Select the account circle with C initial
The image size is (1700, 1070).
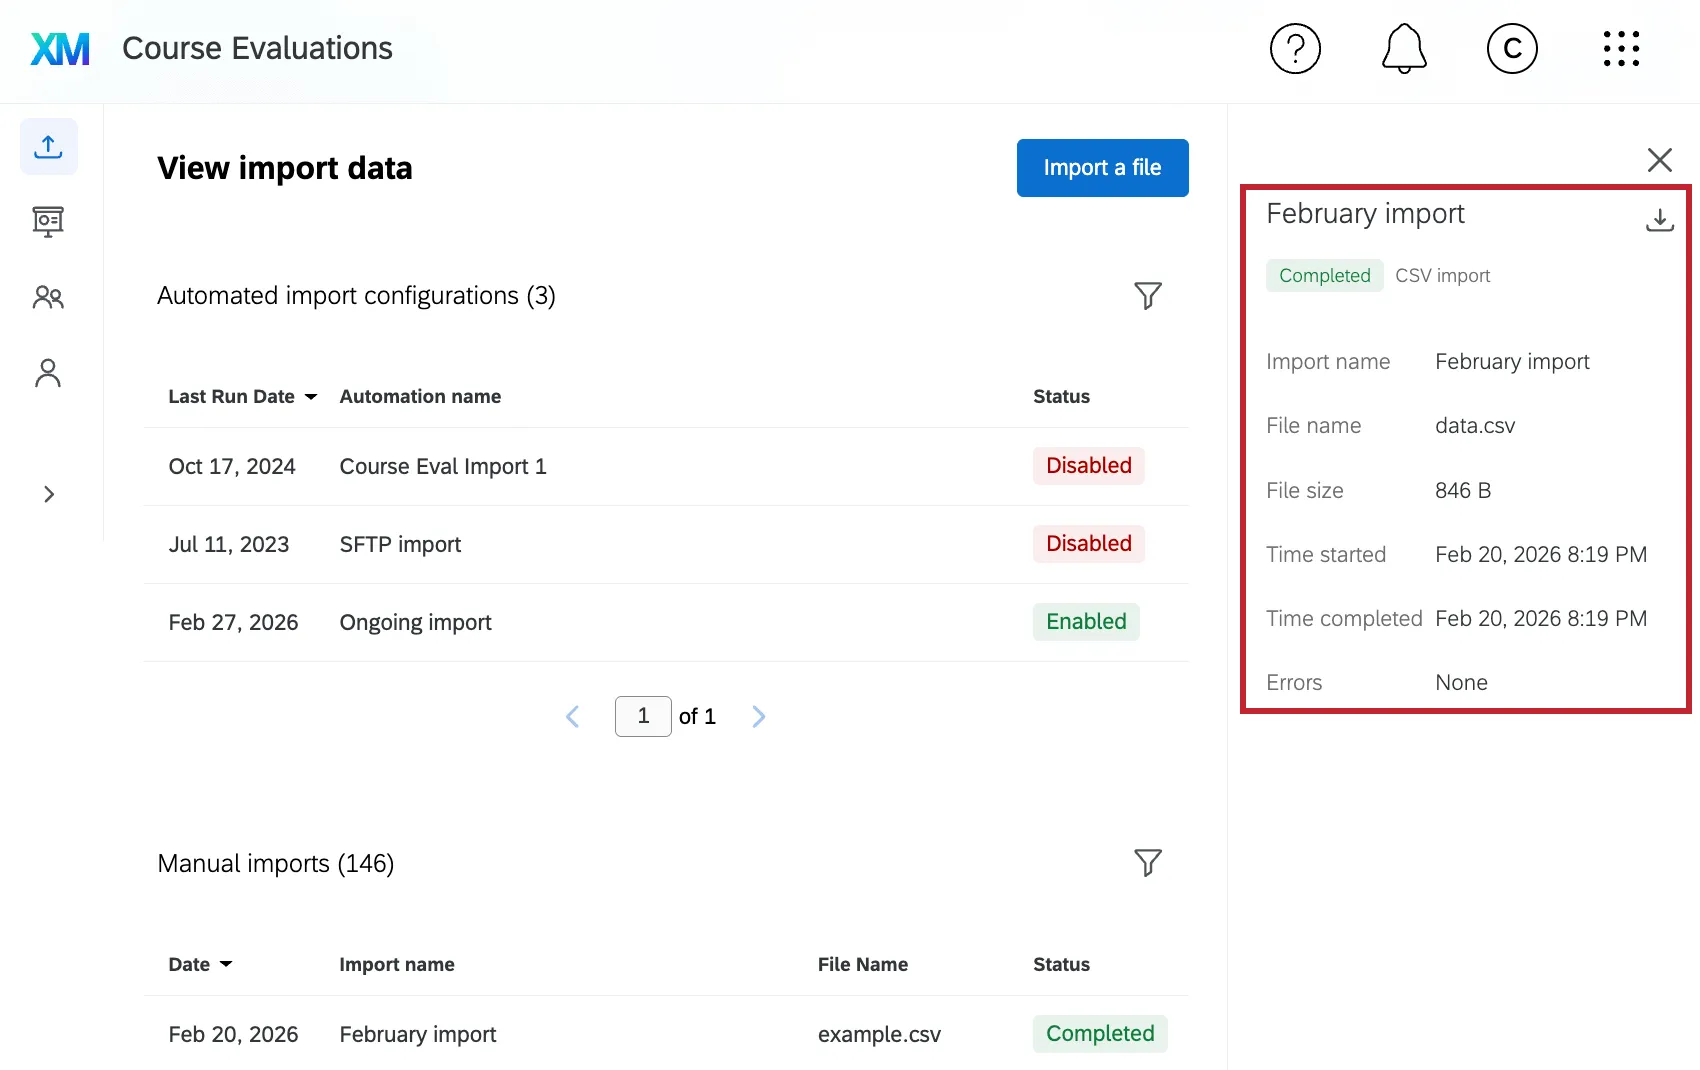(x=1512, y=48)
